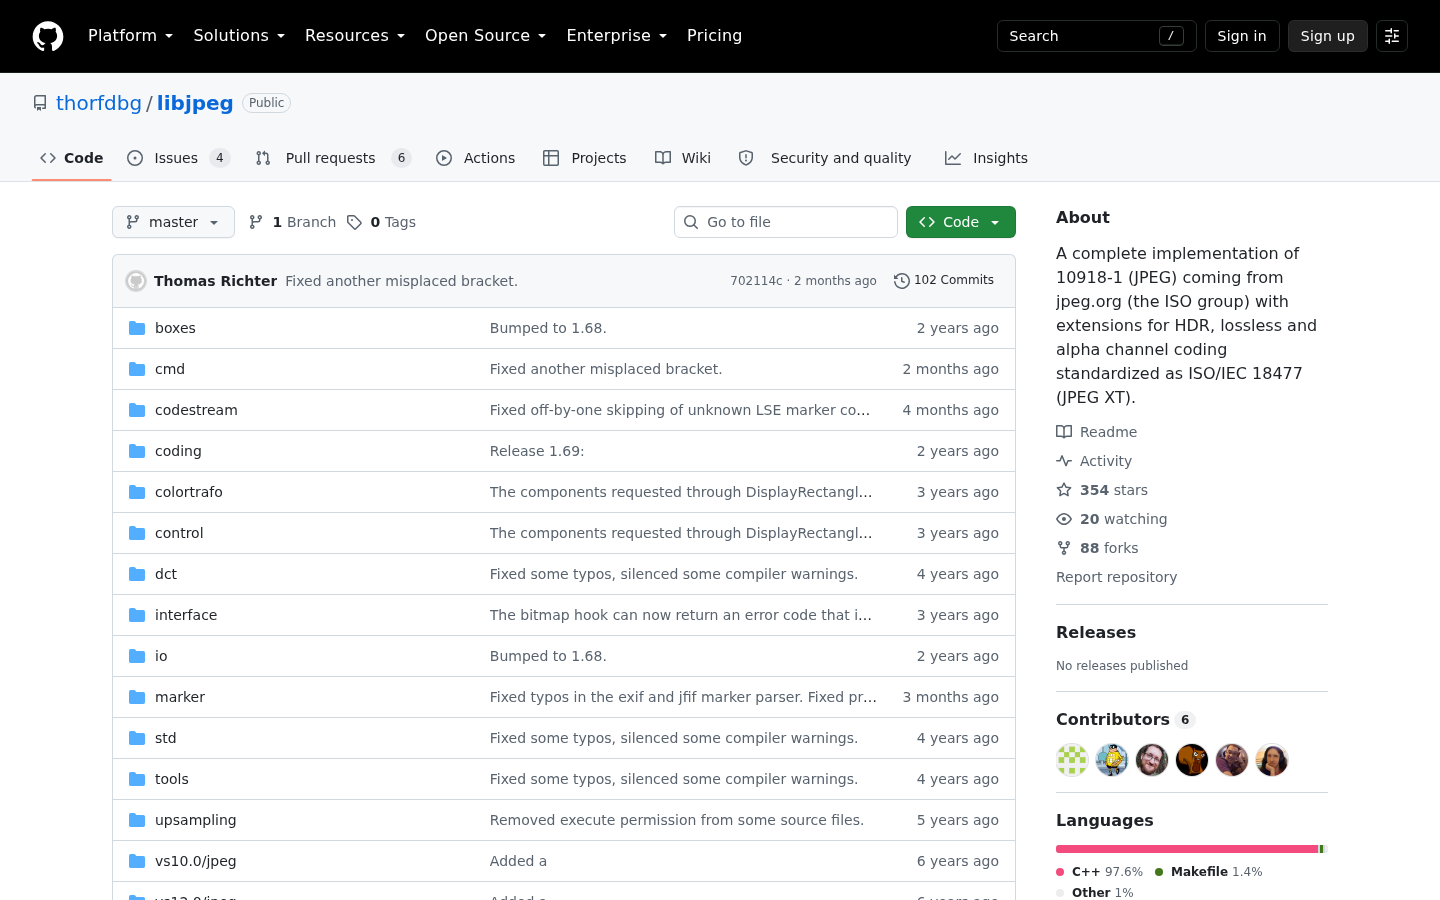The image size is (1440, 900).
Task: Open the libjpeg repository link
Action: point(195,103)
